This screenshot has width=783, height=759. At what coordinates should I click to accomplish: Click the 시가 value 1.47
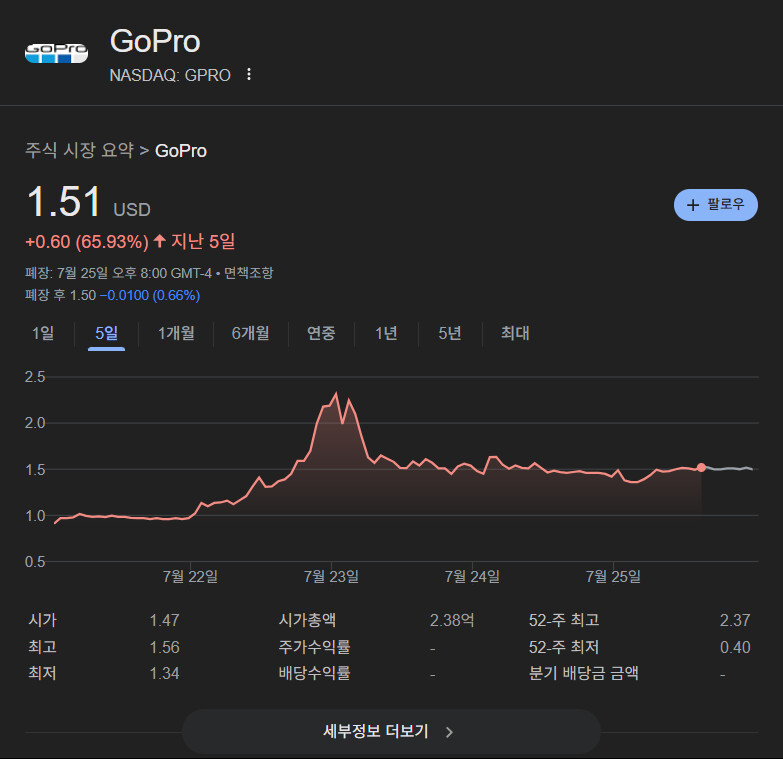pos(164,620)
